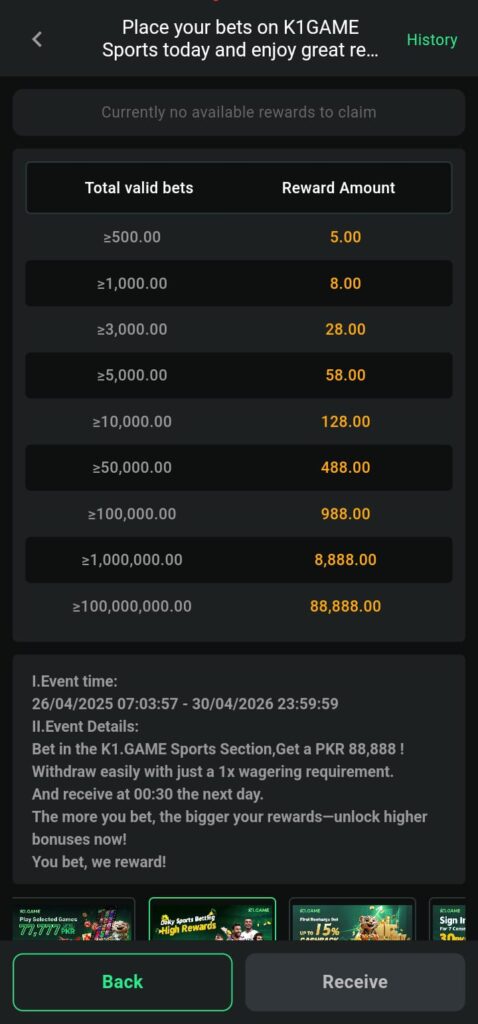Tap the promotion title at the top
478x1024 pixels.
(240, 39)
